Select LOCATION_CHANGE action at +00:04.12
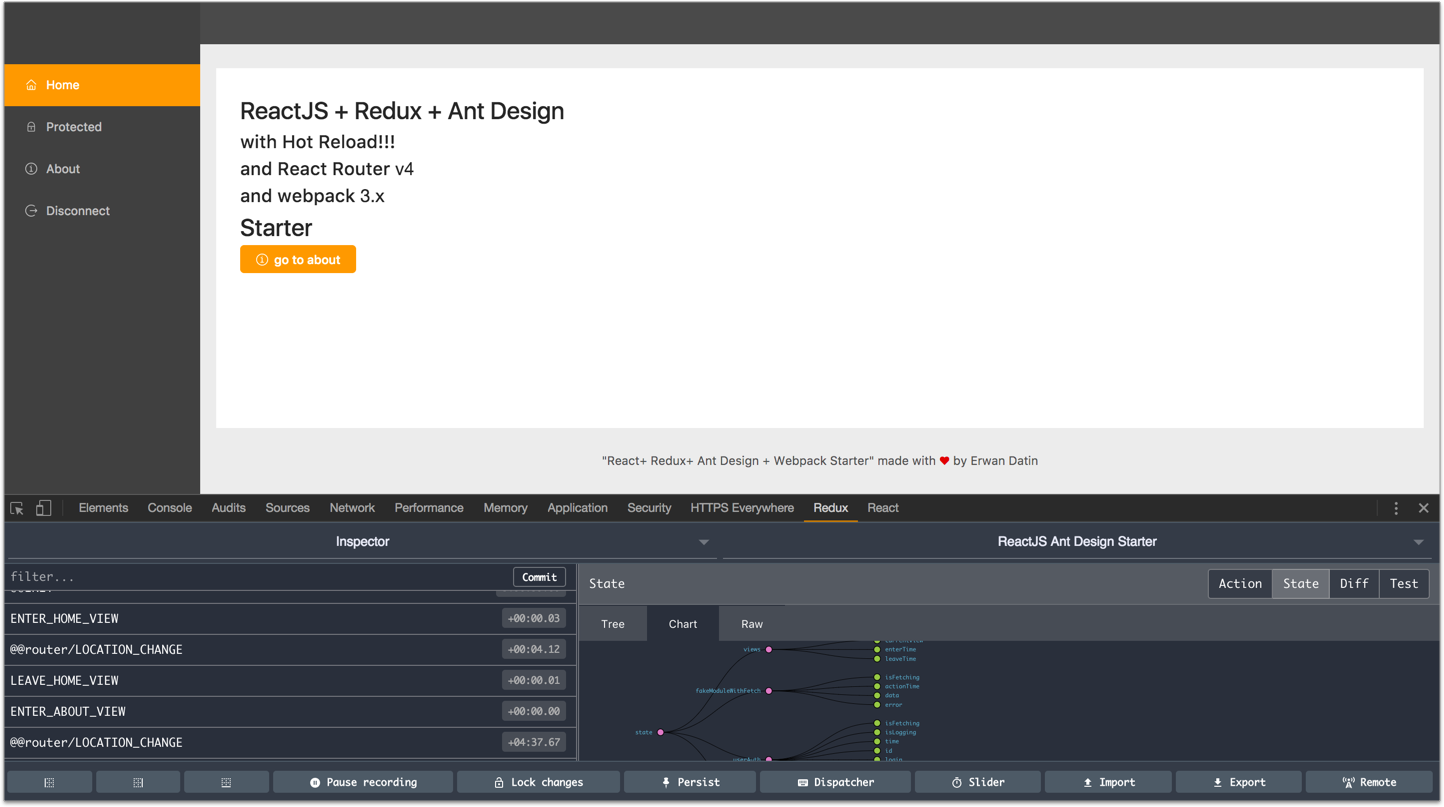1444x807 pixels. (290, 650)
